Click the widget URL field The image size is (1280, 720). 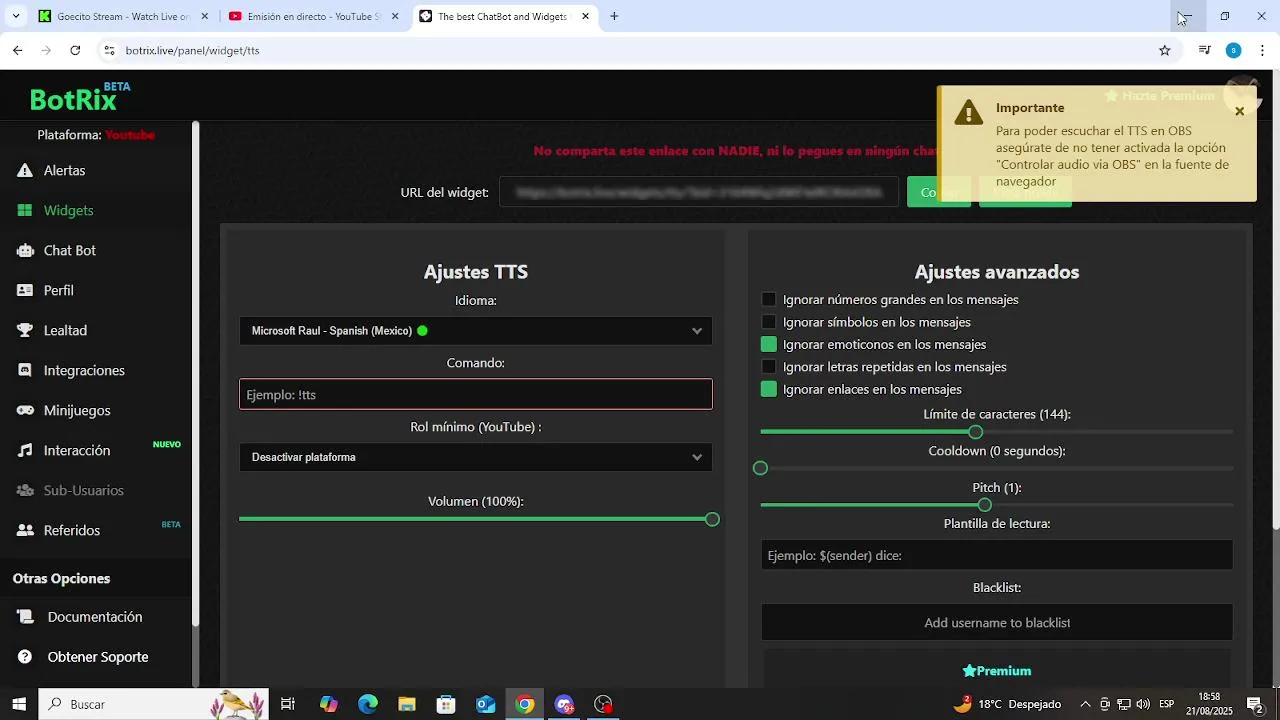699,192
